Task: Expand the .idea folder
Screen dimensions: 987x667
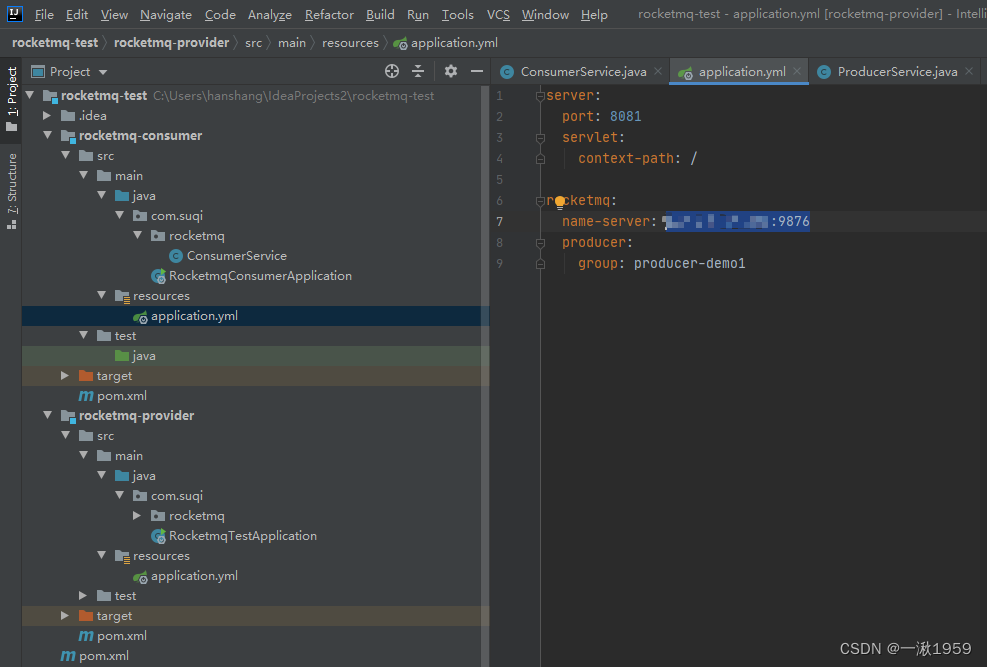Action: click(x=47, y=115)
